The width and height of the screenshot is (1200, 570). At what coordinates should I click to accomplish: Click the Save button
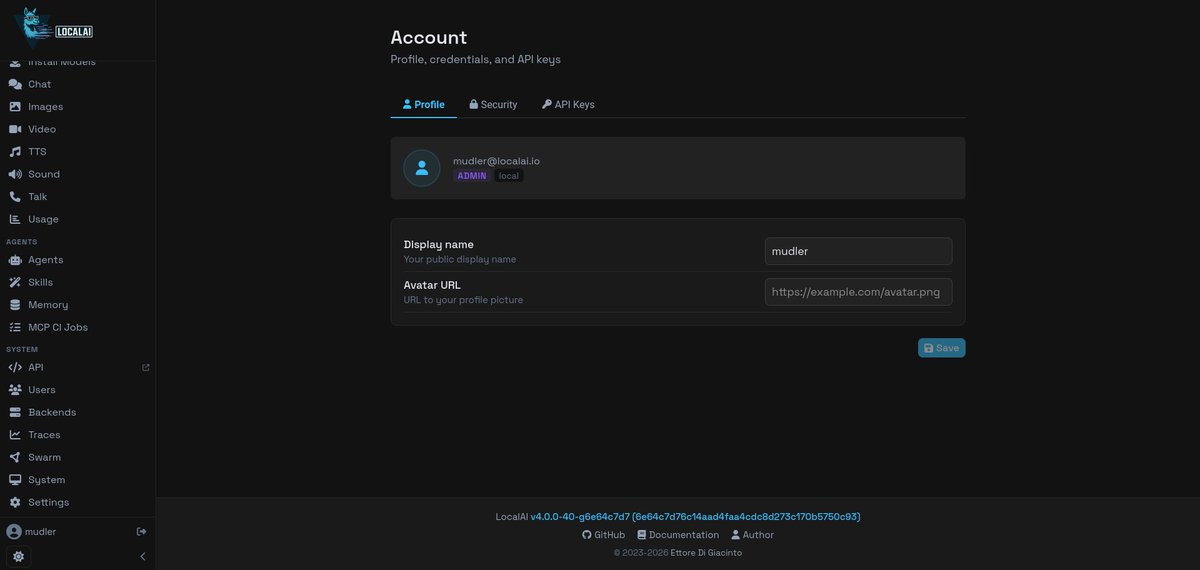942,348
